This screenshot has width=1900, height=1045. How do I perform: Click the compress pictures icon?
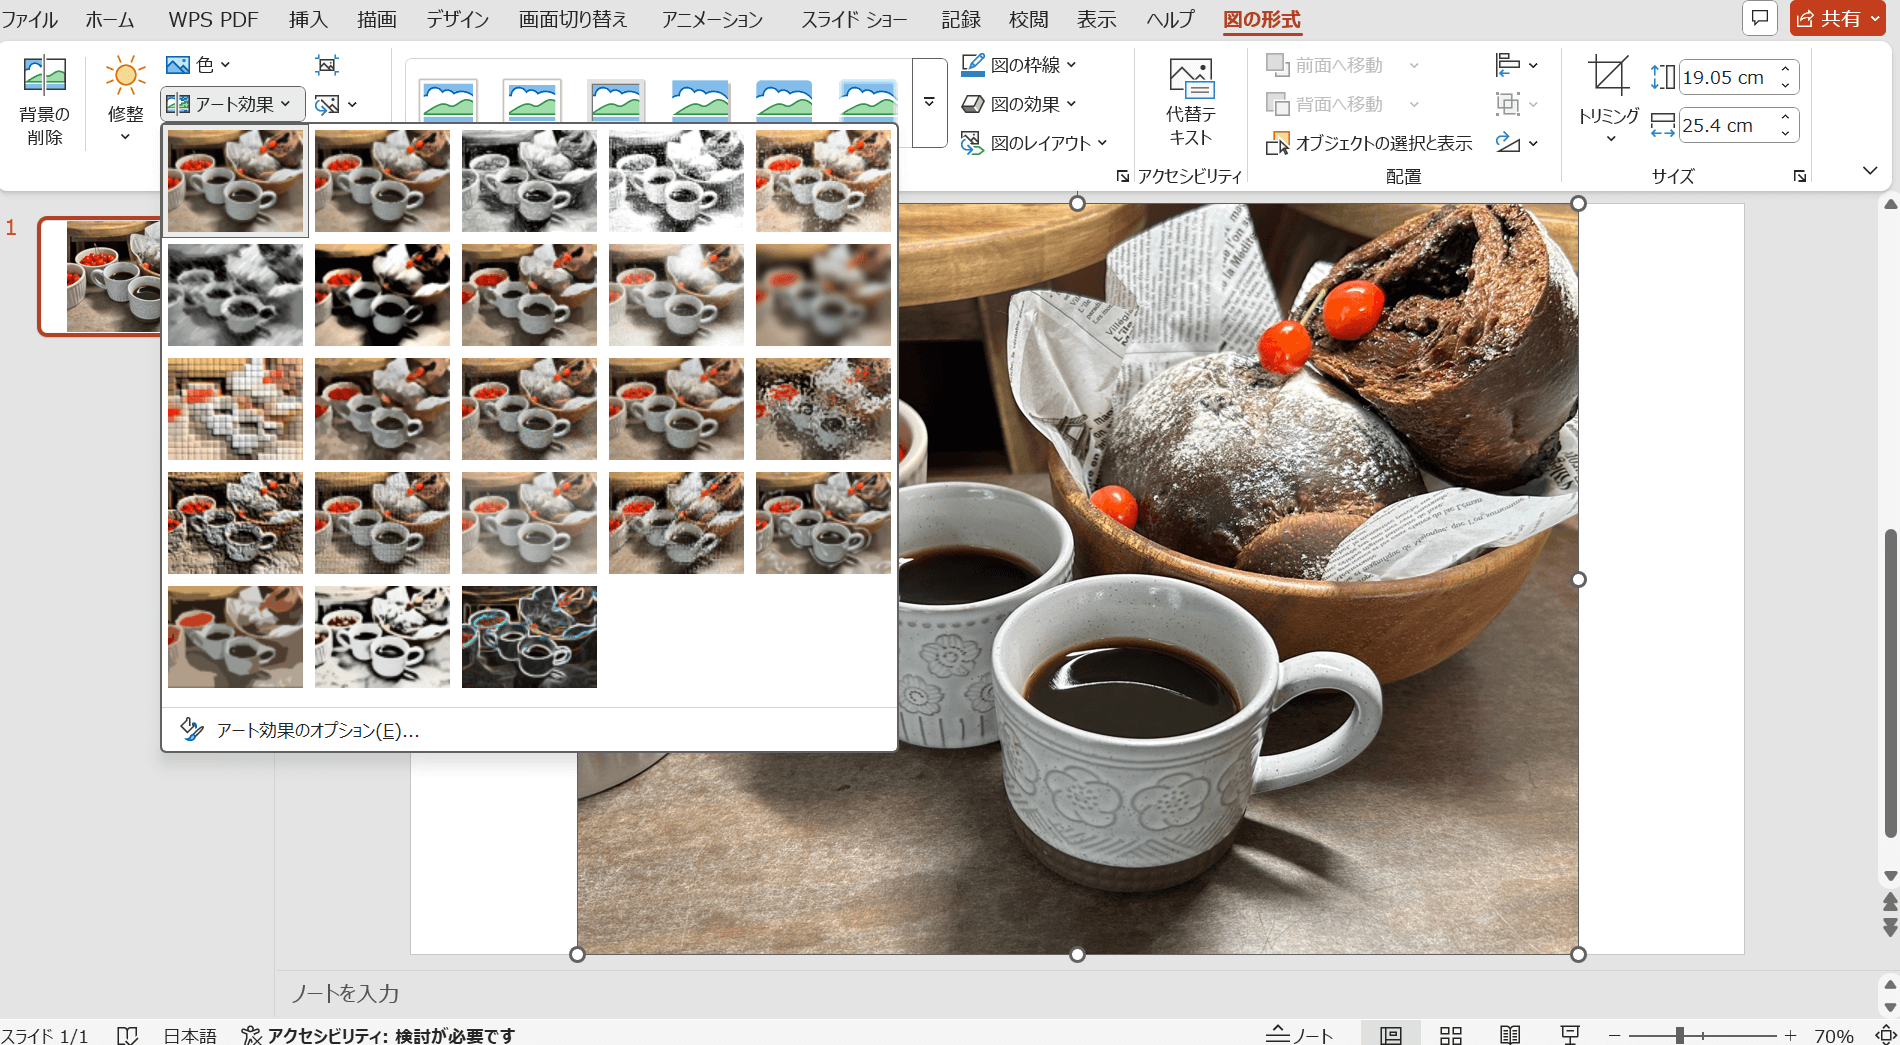click(x=327, y=66)
